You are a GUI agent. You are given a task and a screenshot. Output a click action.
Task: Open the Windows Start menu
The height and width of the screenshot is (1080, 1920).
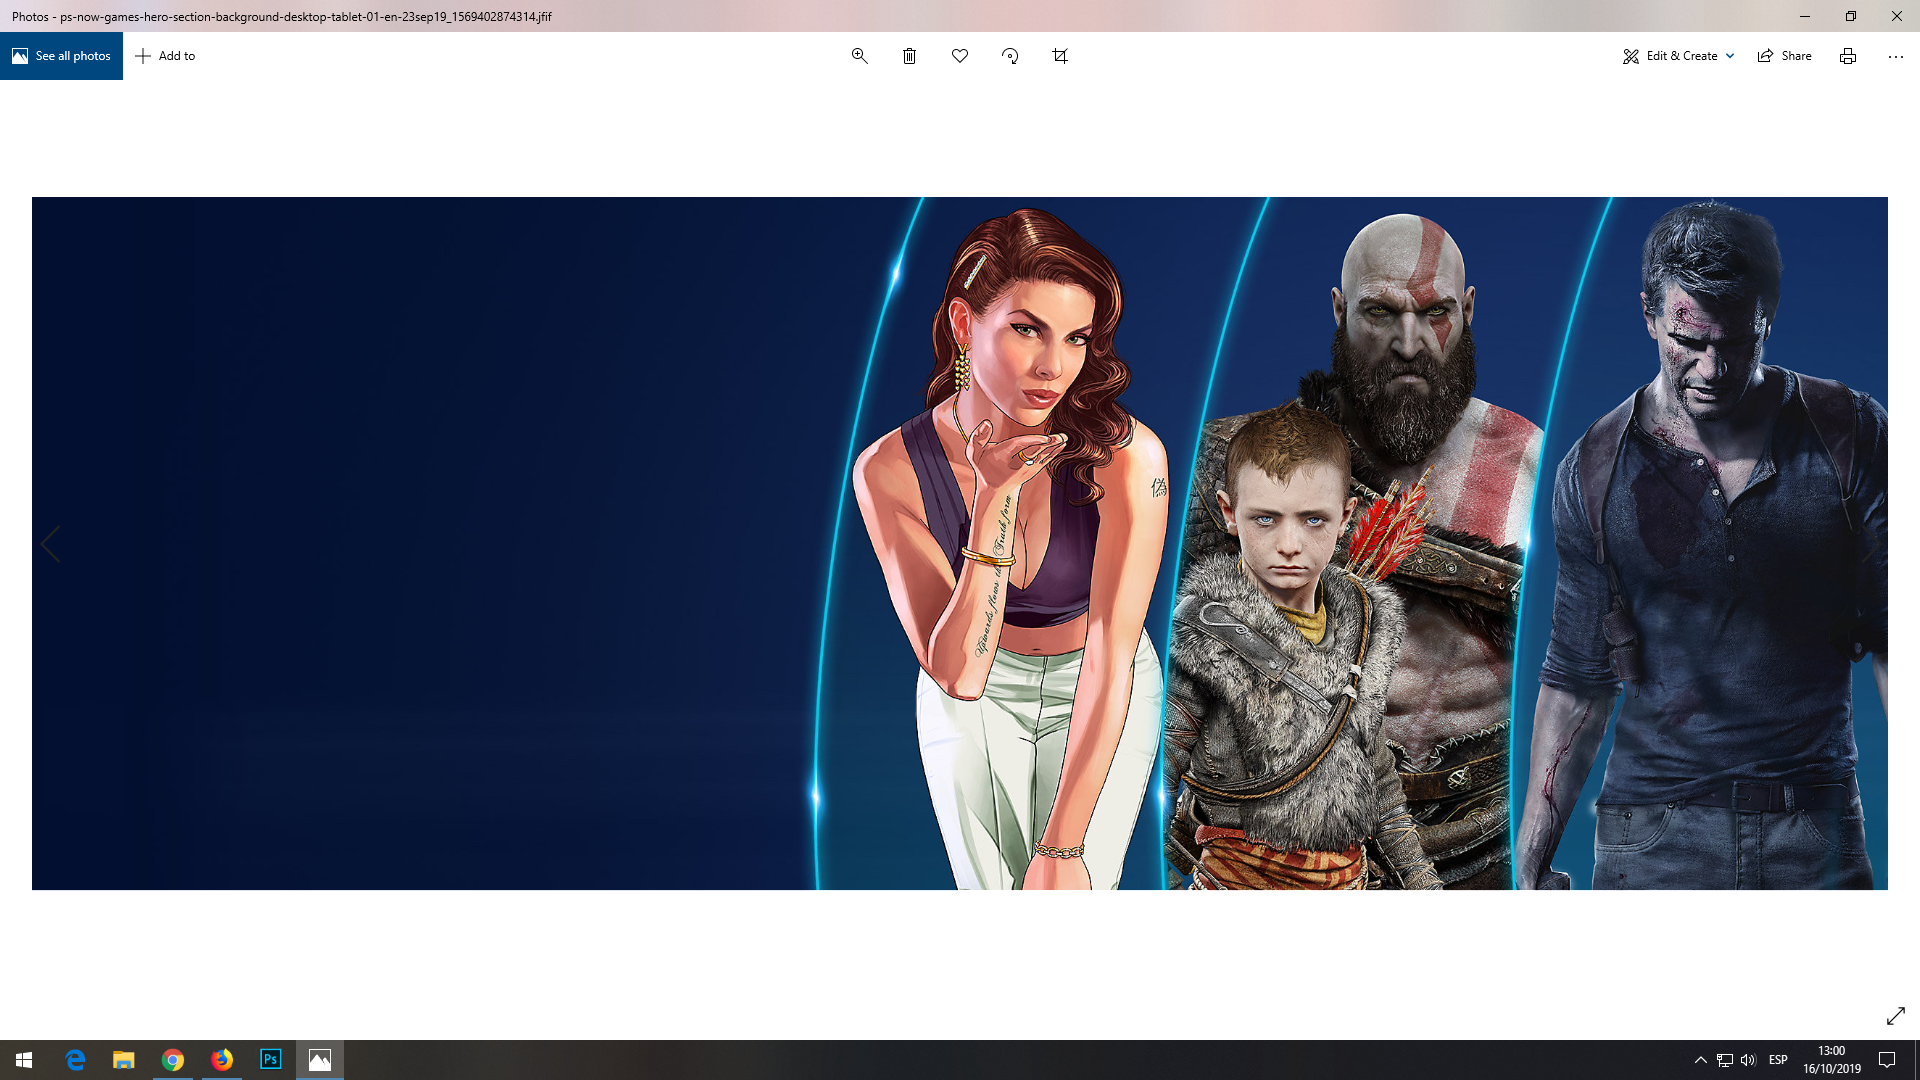click(x=24, y=1060)
